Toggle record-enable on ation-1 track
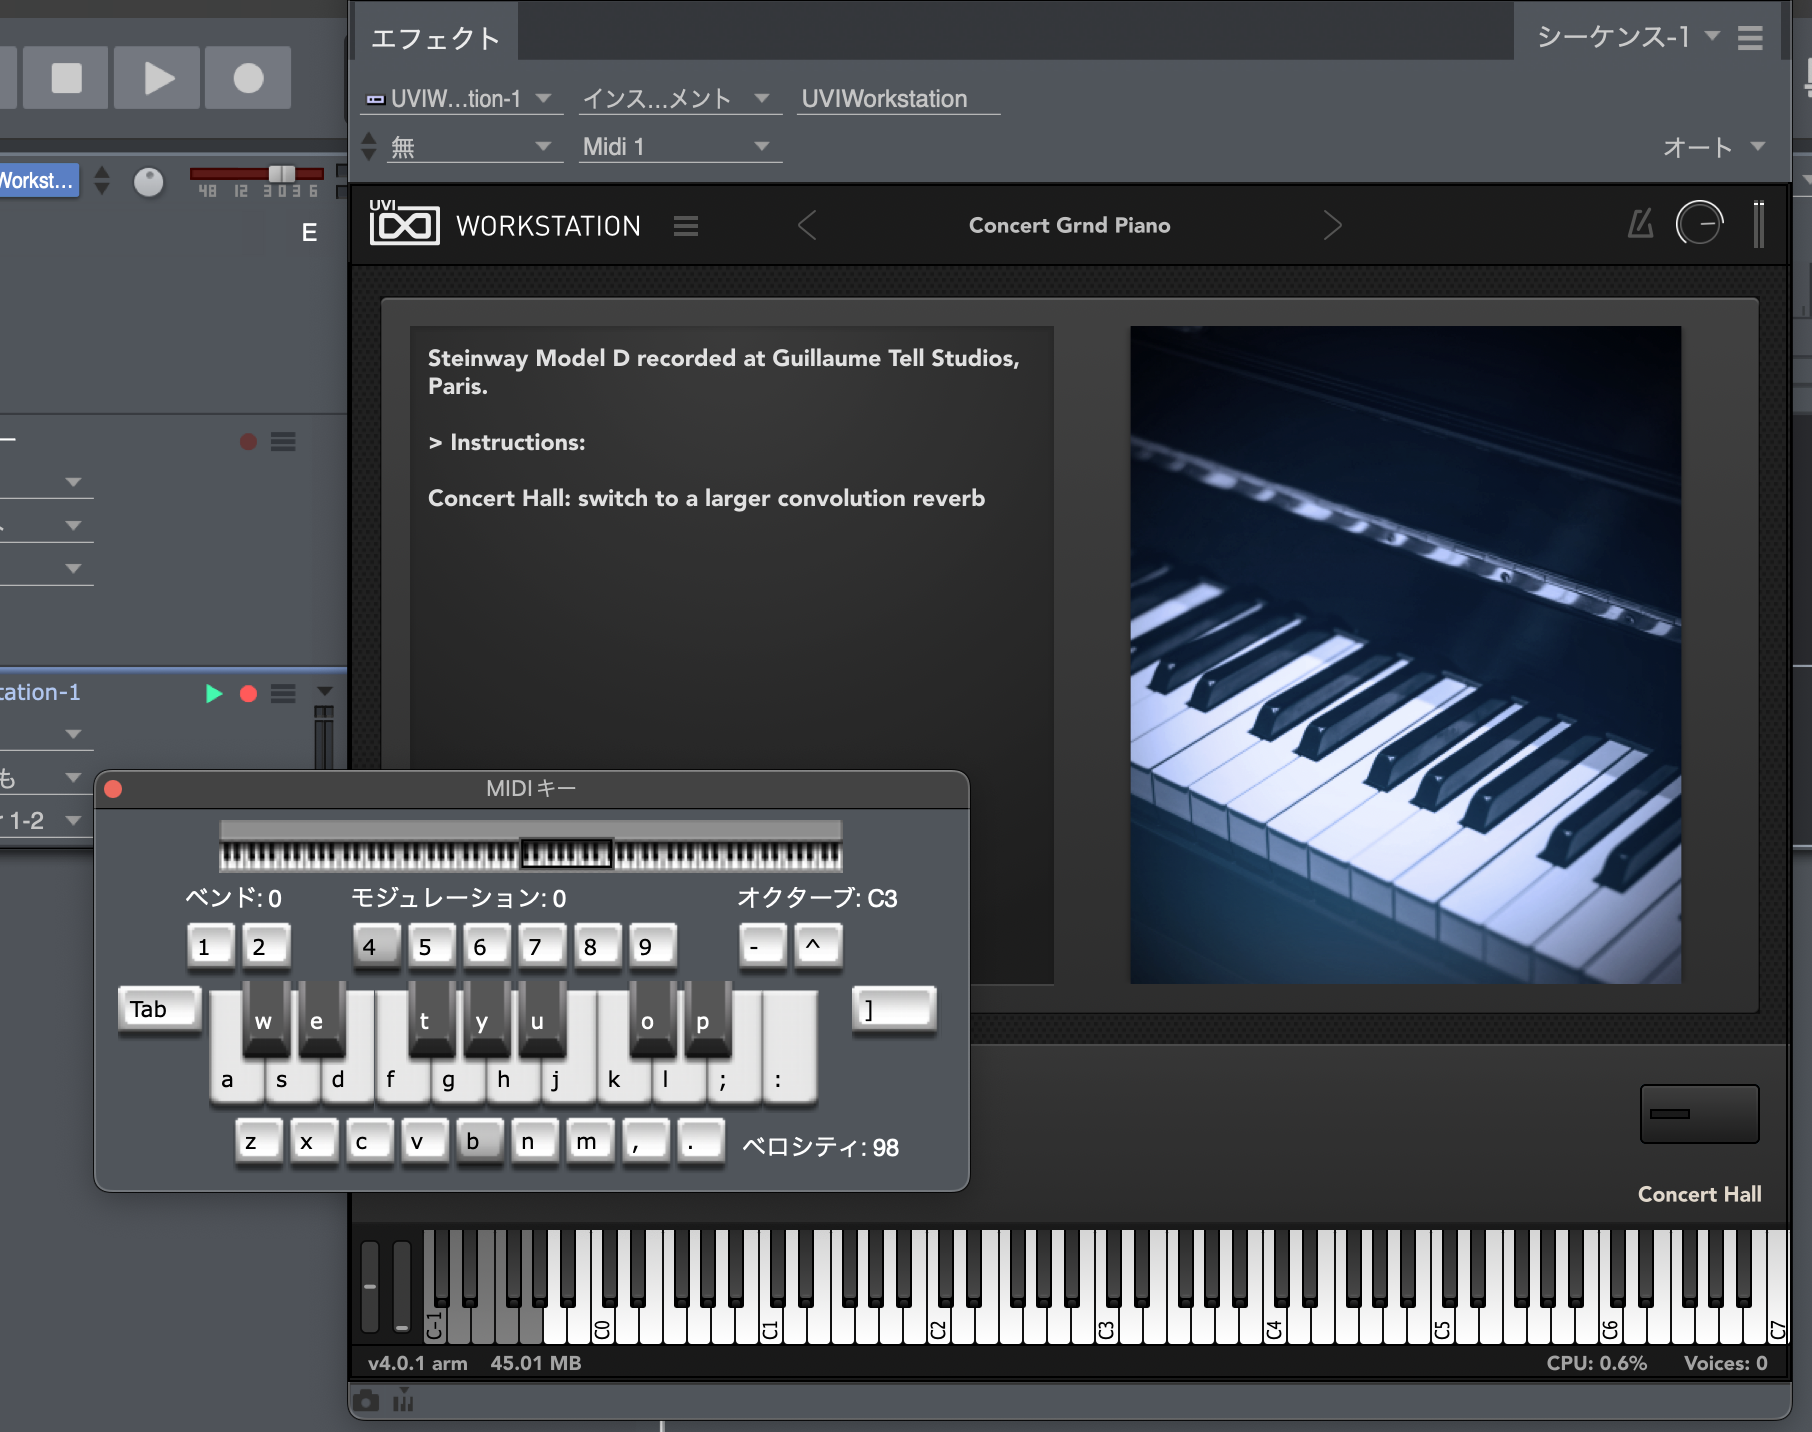Screen dimensions: 1812x1432 [x=249, y=694]
